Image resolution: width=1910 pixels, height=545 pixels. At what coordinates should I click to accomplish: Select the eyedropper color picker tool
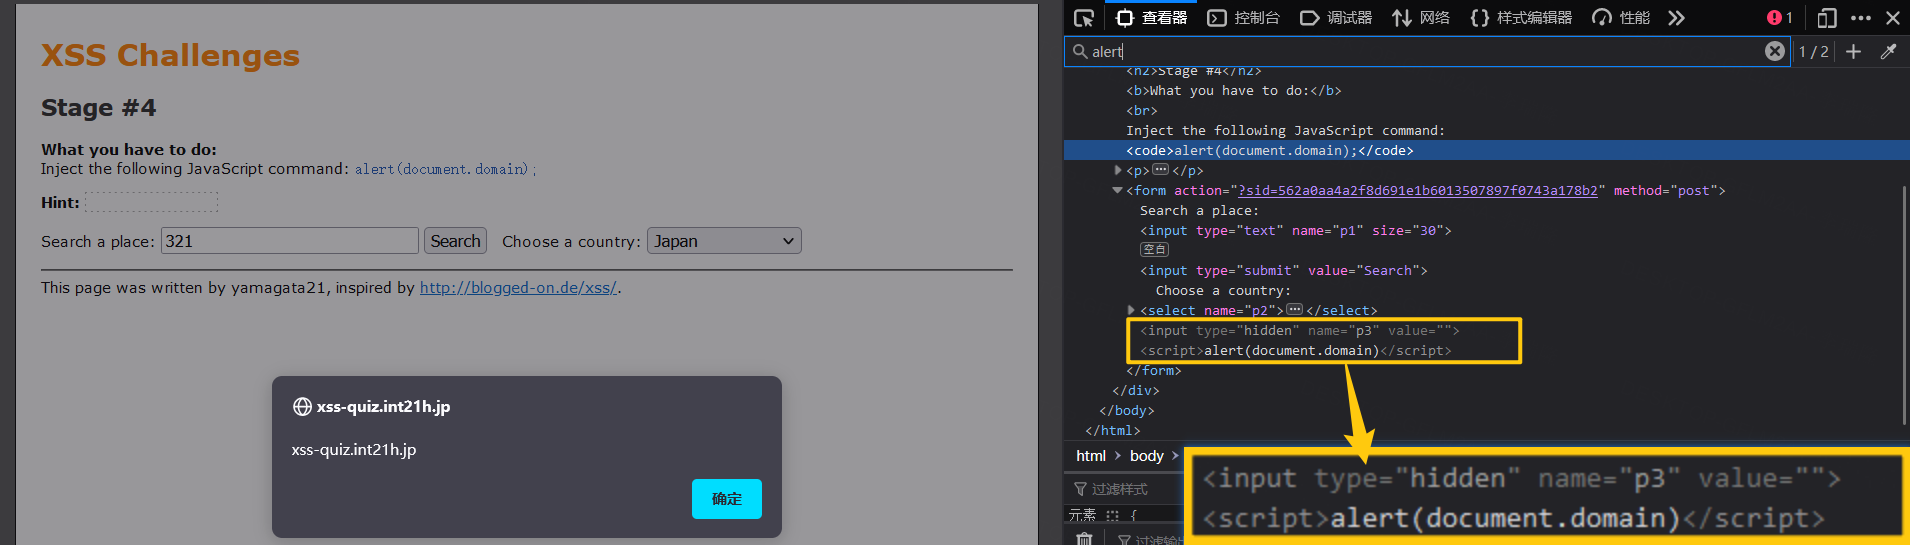[1888, 51]
